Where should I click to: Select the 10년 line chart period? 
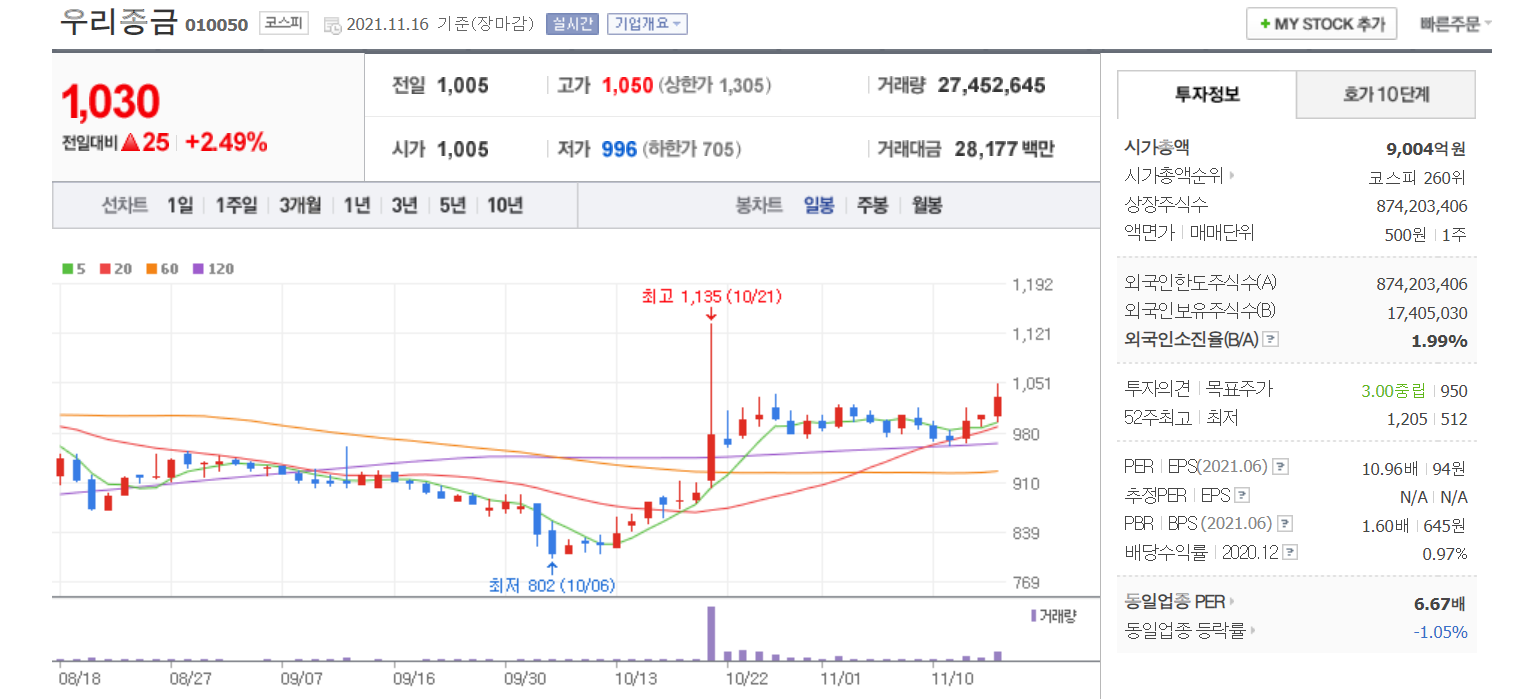505,206
